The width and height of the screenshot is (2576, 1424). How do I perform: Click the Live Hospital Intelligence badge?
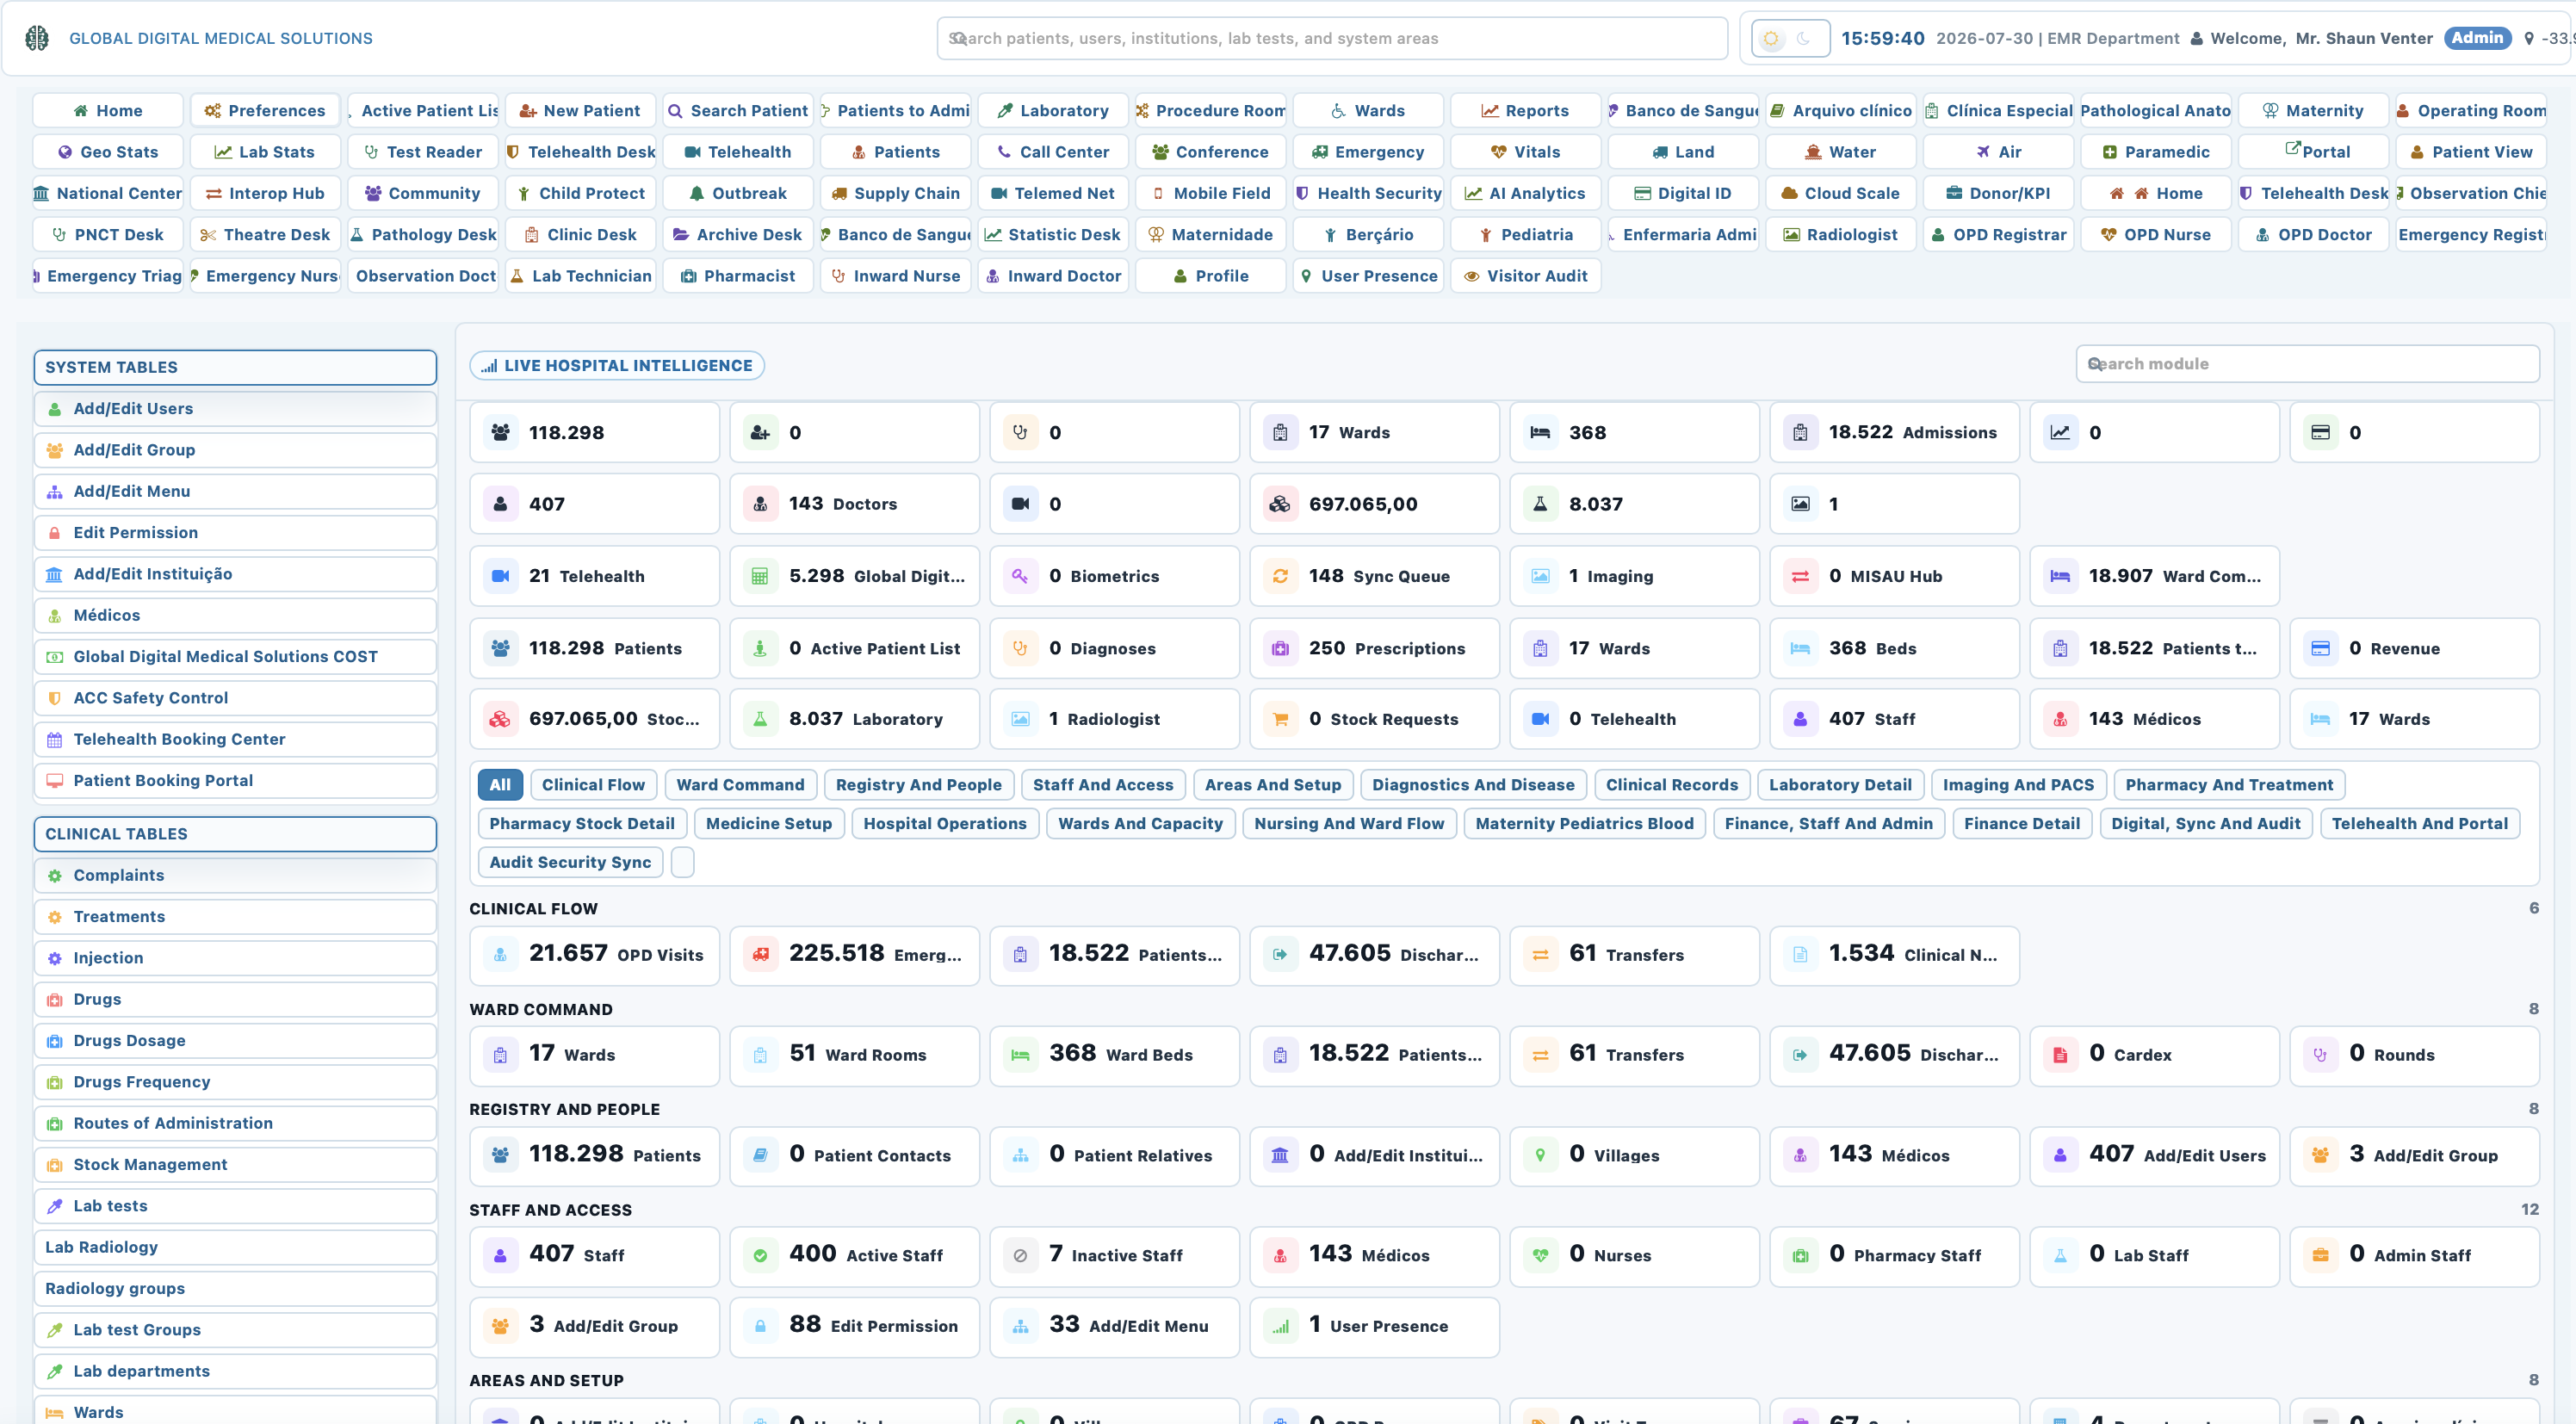617,366
